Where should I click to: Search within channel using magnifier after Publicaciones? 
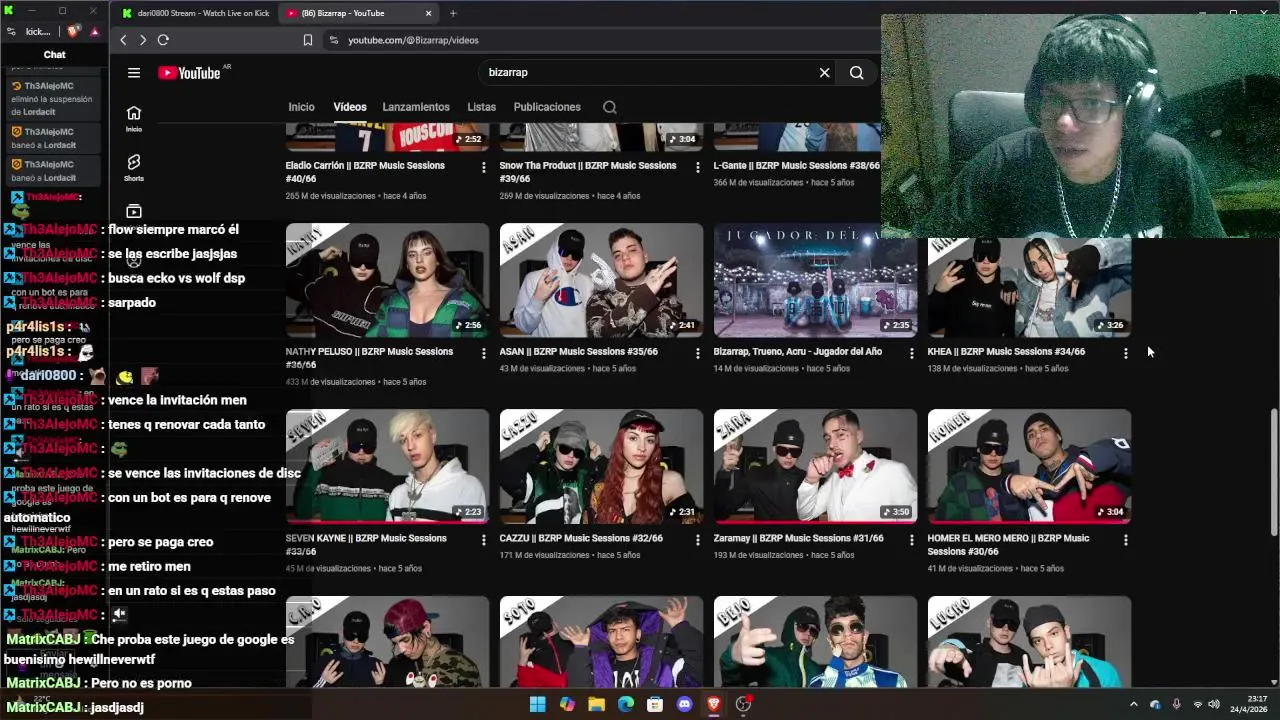tap(609, 107)
